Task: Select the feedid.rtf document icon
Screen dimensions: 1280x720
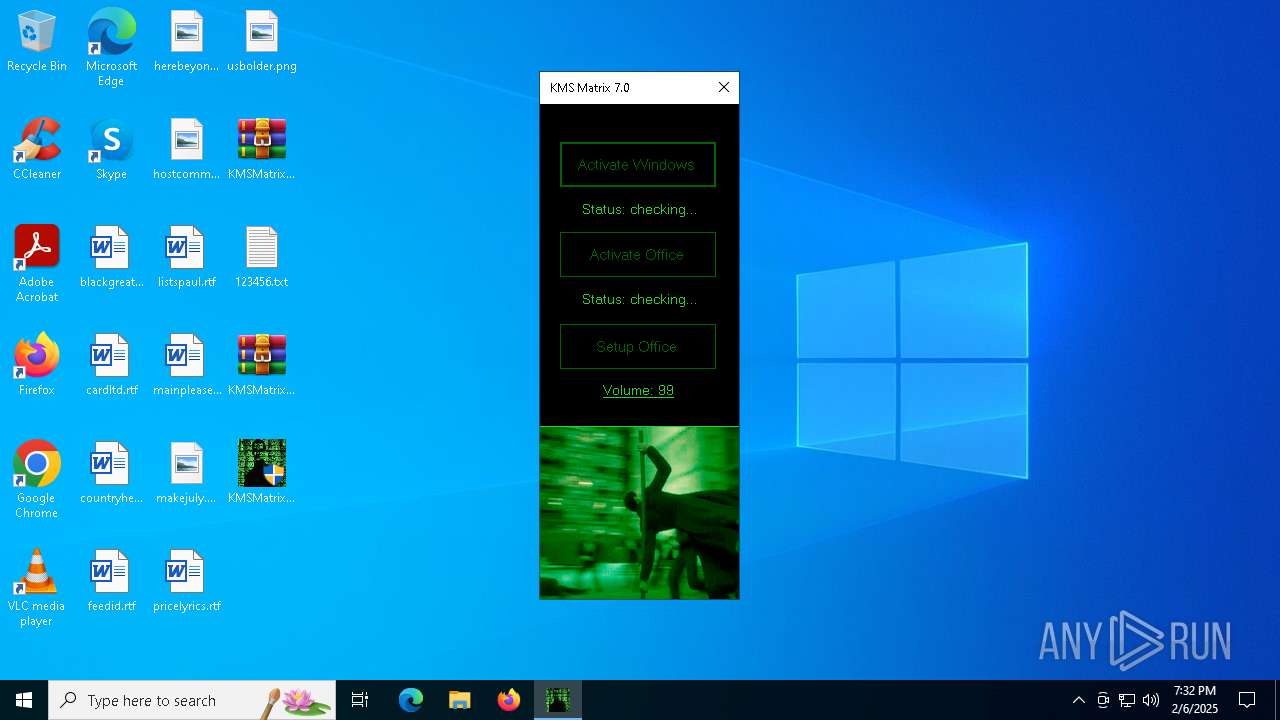Action: [111, 582]
